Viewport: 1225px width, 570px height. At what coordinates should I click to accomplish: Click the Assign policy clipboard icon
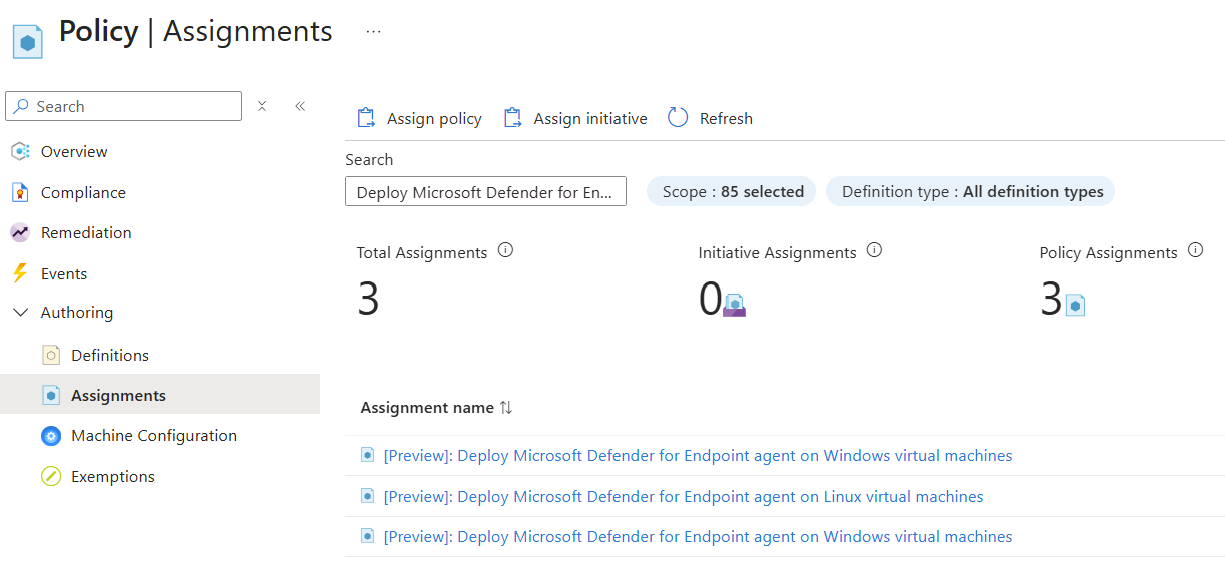tap(366, 118)
